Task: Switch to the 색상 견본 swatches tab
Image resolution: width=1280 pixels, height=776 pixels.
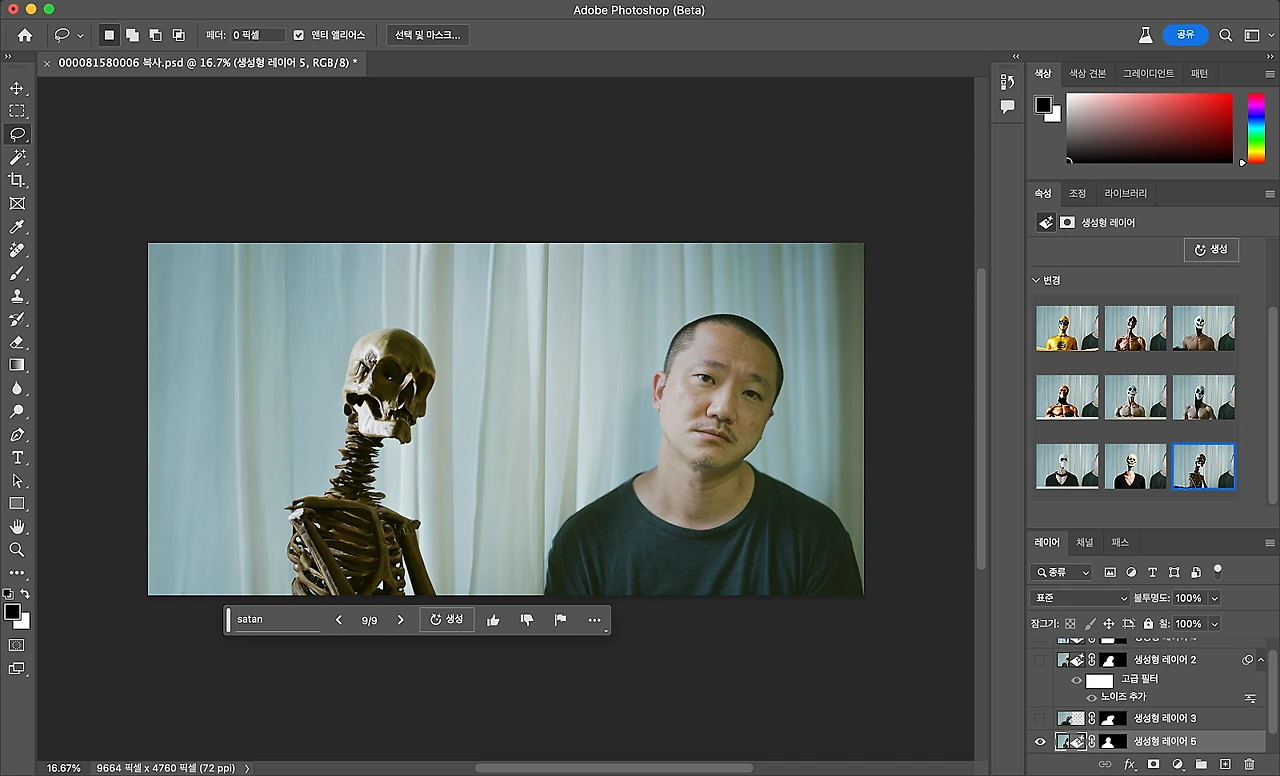Action: click(x=1088, y=74)
